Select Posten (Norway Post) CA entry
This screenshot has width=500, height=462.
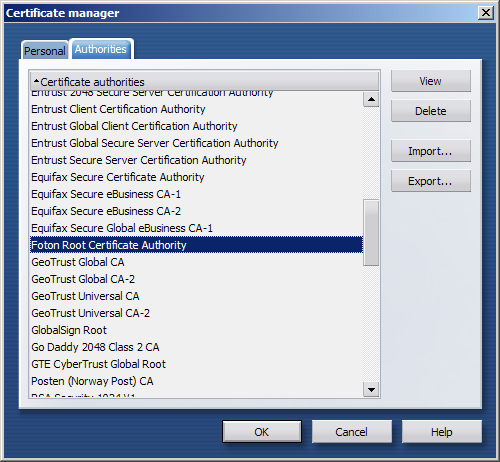tap(196, 381)
